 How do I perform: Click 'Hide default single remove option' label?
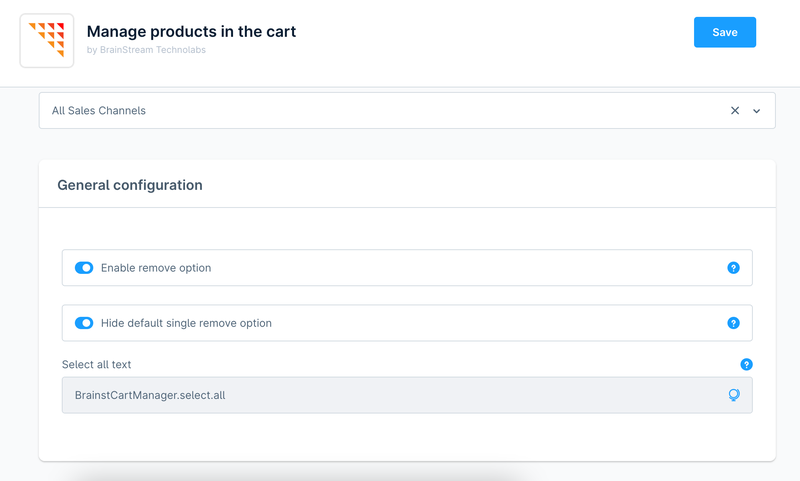click(186, 323)
